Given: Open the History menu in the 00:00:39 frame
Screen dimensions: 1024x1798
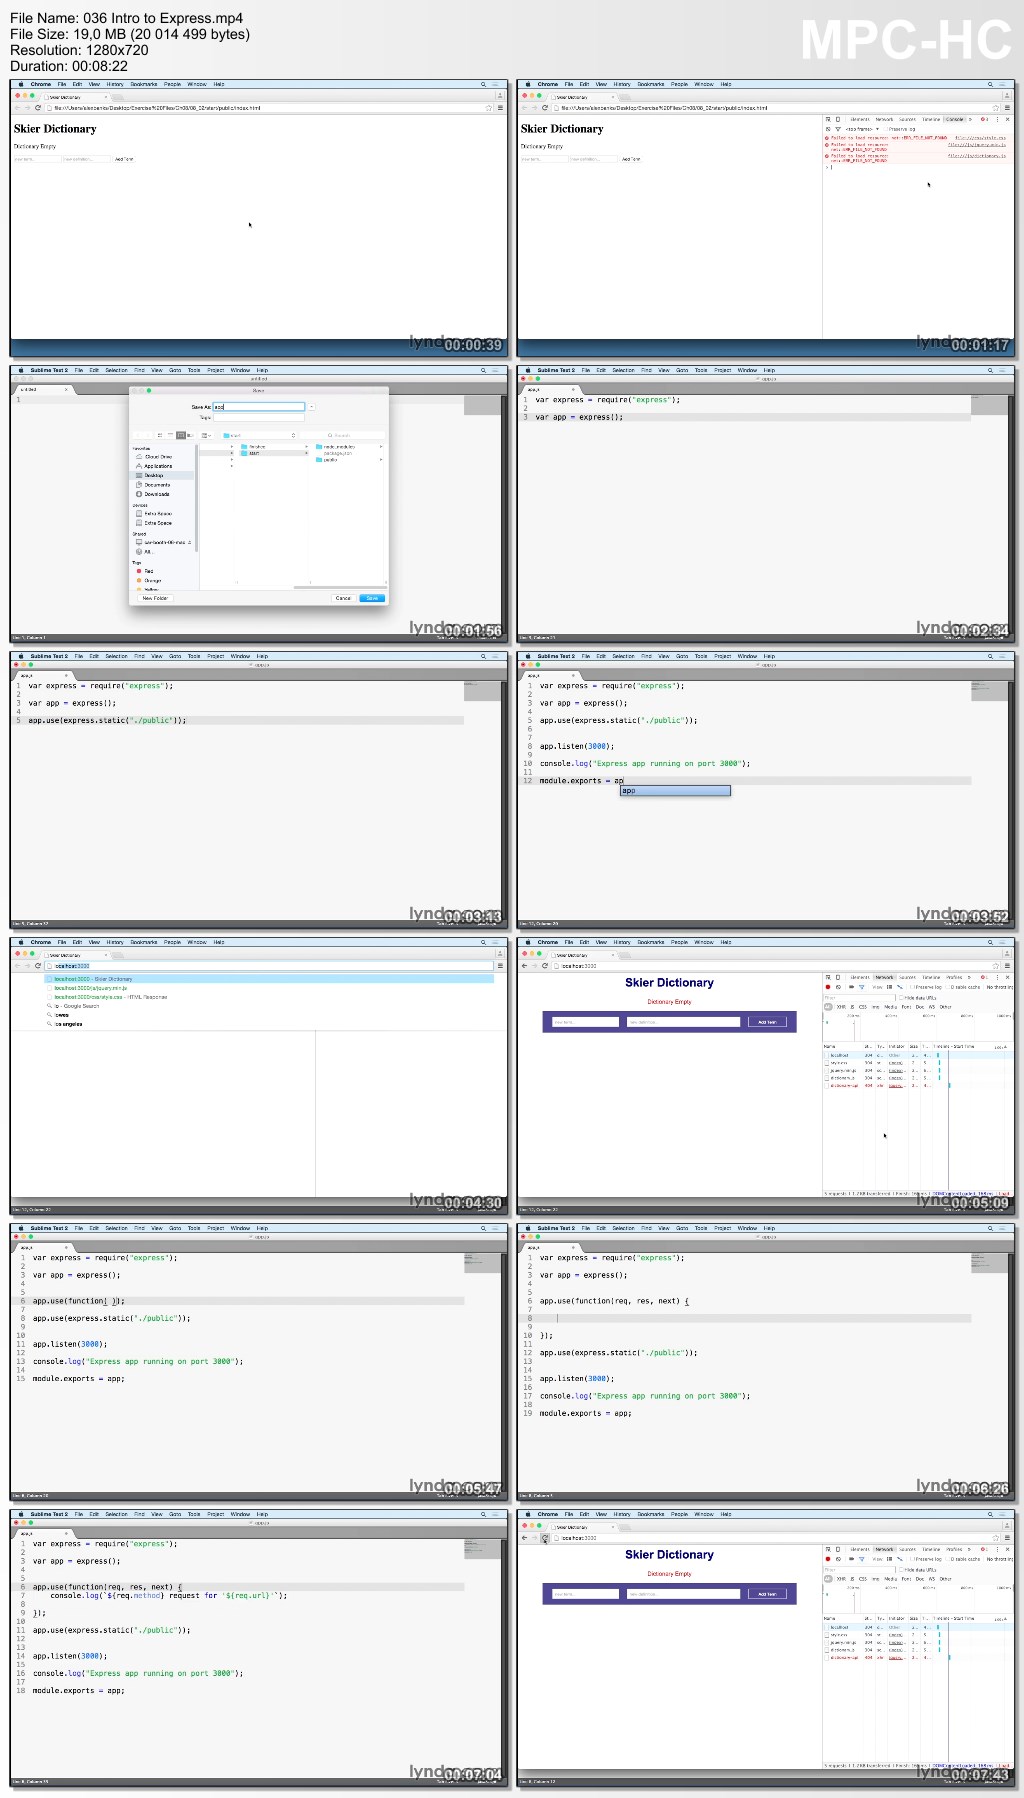Looking at the screenshot, I should (x=115, y=84).
